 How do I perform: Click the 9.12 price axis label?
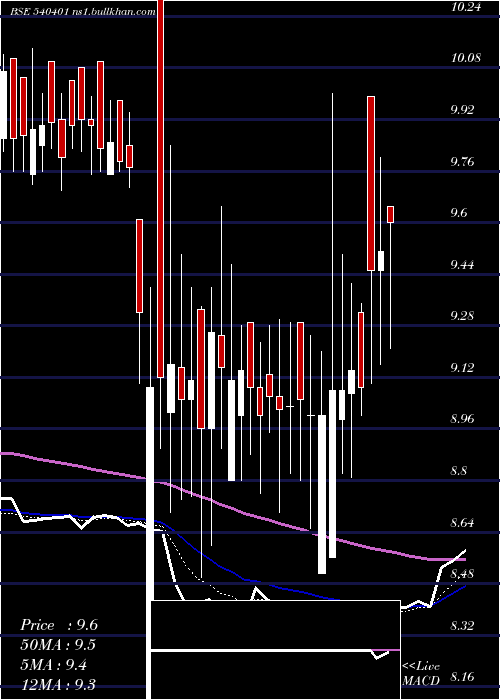tap(462, 367)
